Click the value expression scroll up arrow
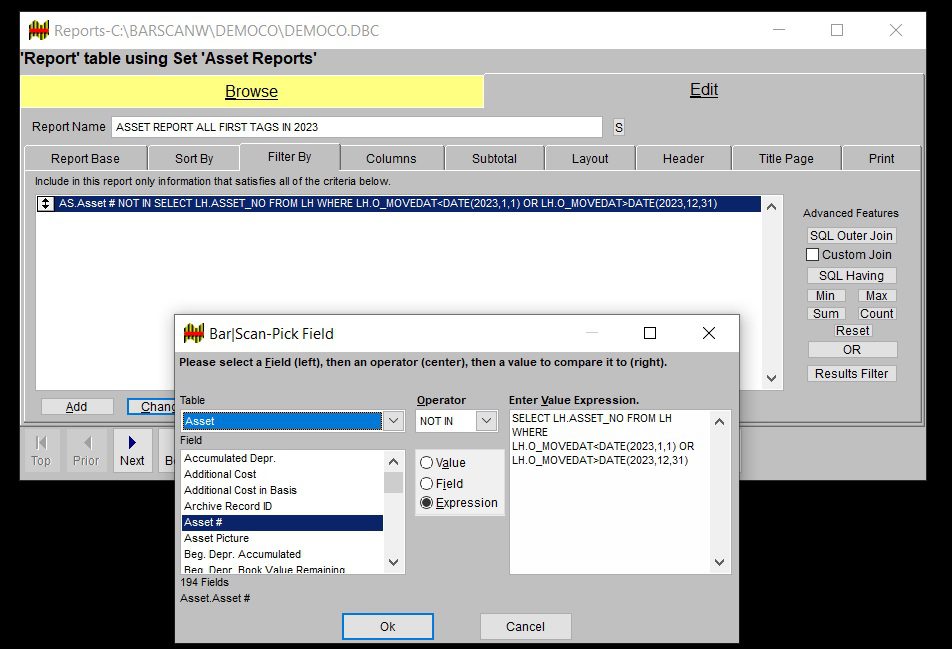 coord(719,421)
